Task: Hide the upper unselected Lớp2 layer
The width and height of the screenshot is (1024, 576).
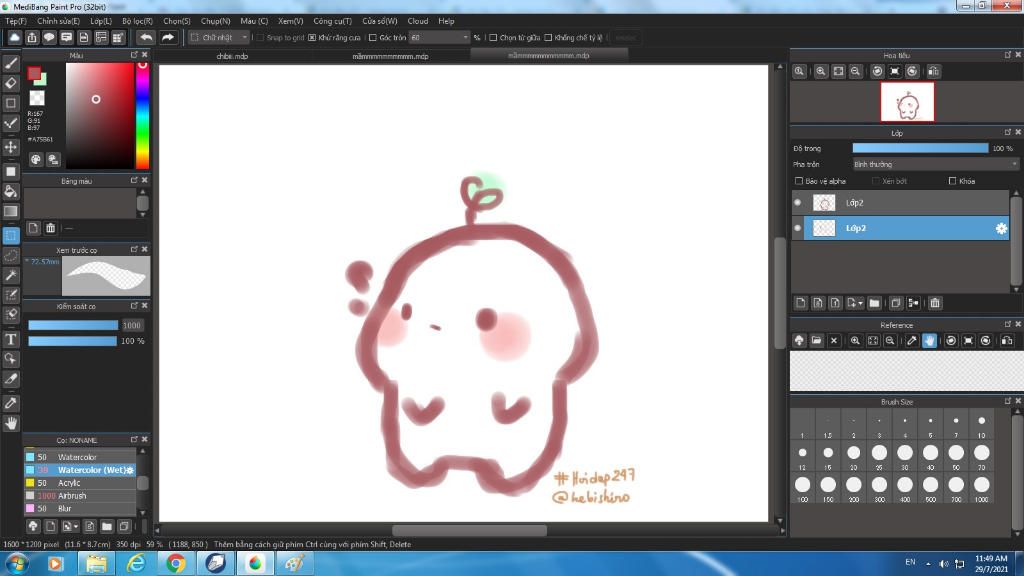Action: (797, 202)
